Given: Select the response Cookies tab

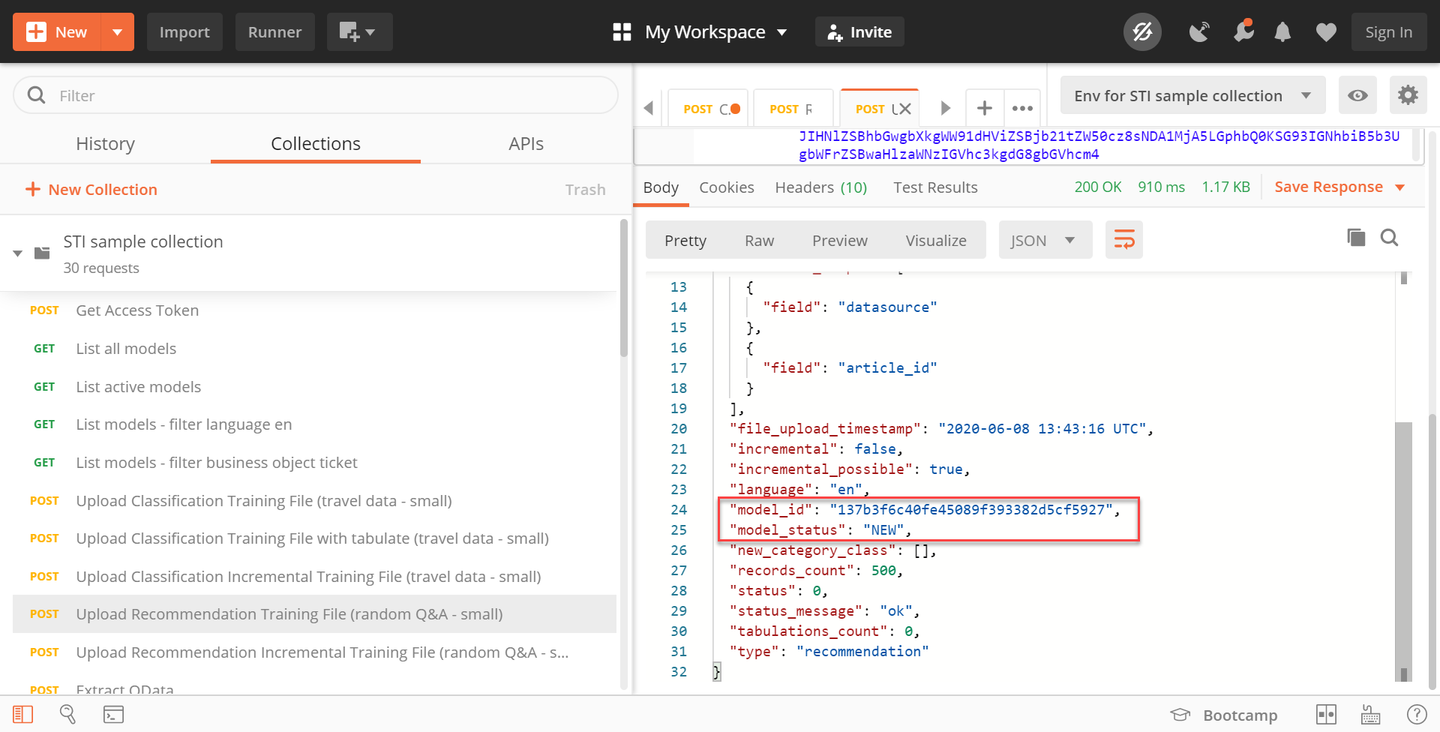Looking at the screenshot, I should click(x=727, y=187).
